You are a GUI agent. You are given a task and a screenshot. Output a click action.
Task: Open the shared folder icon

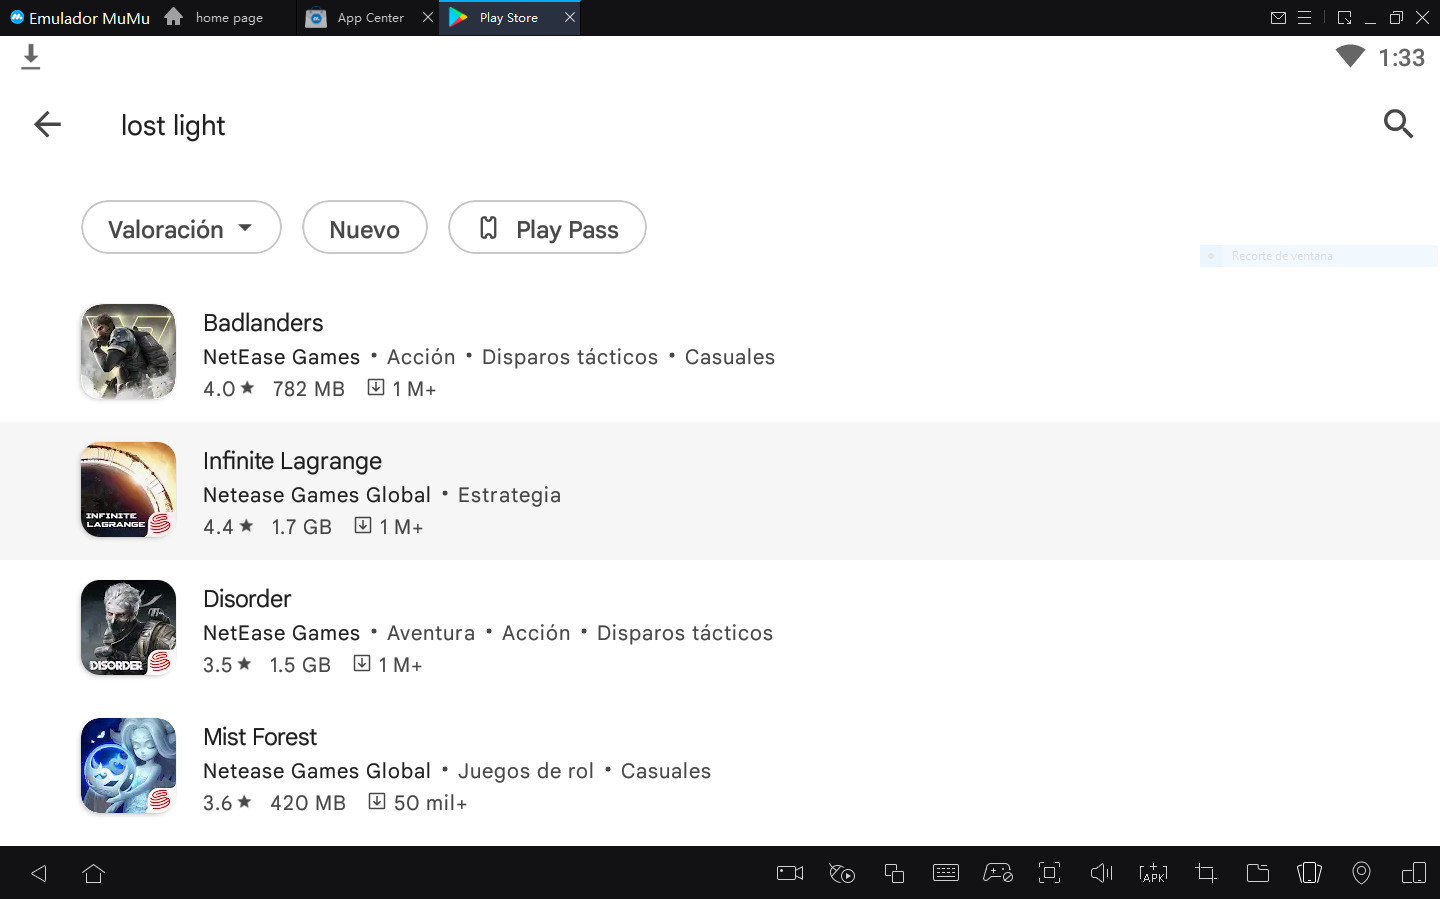tap(1257, 873)
